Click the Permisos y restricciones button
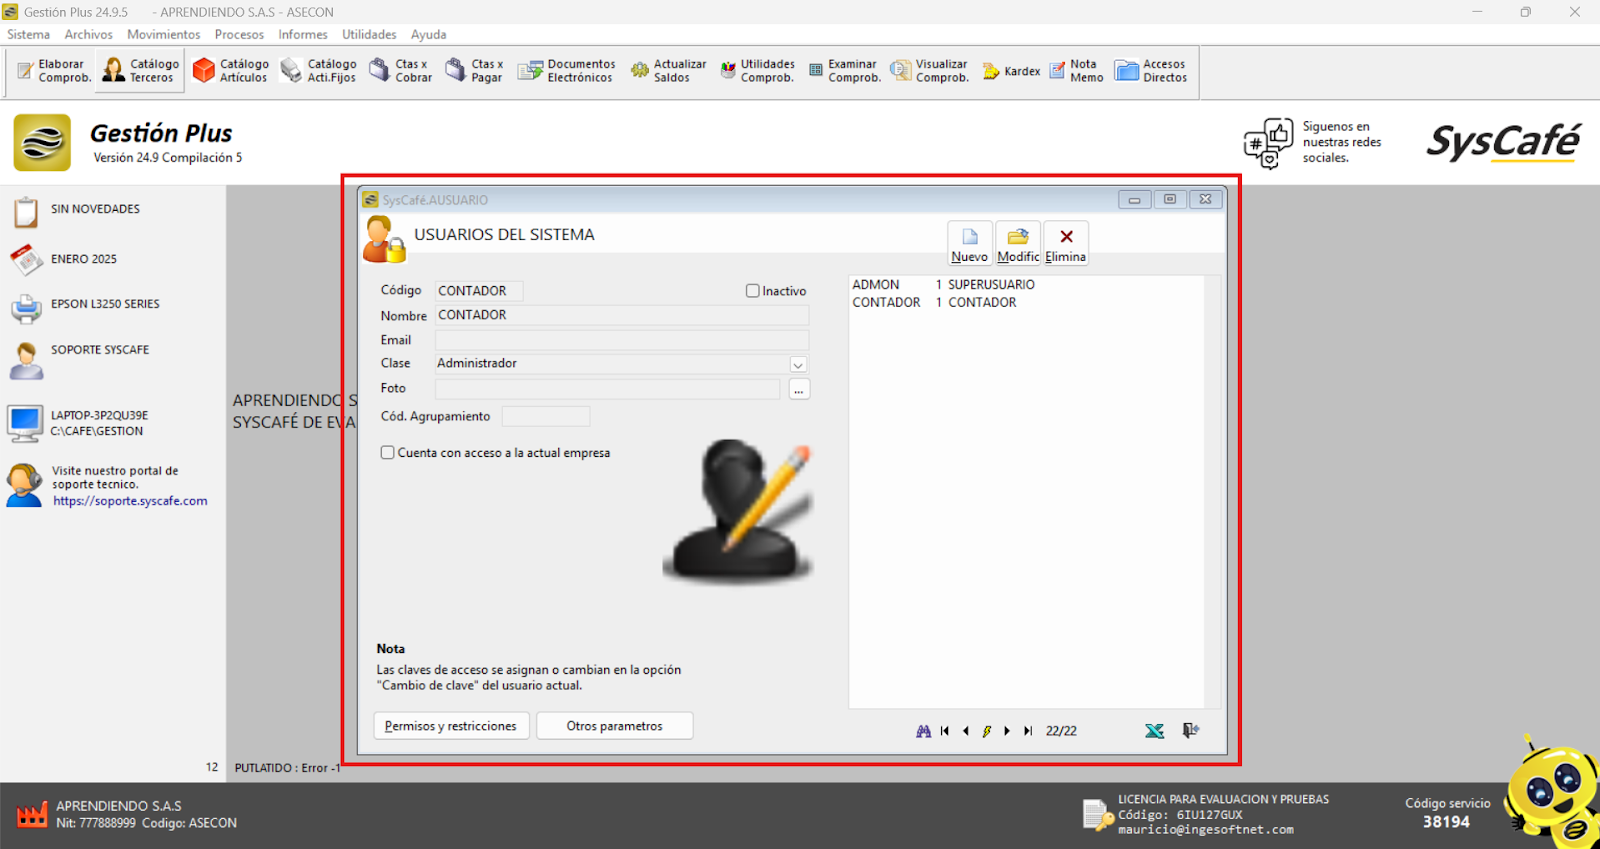 tap(450, 726)
